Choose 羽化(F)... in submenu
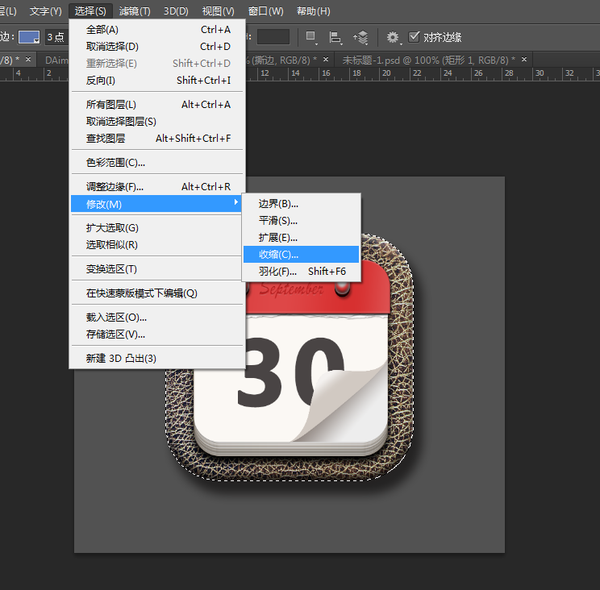Screen dimensions: 600x590 [x=301, y=271]
